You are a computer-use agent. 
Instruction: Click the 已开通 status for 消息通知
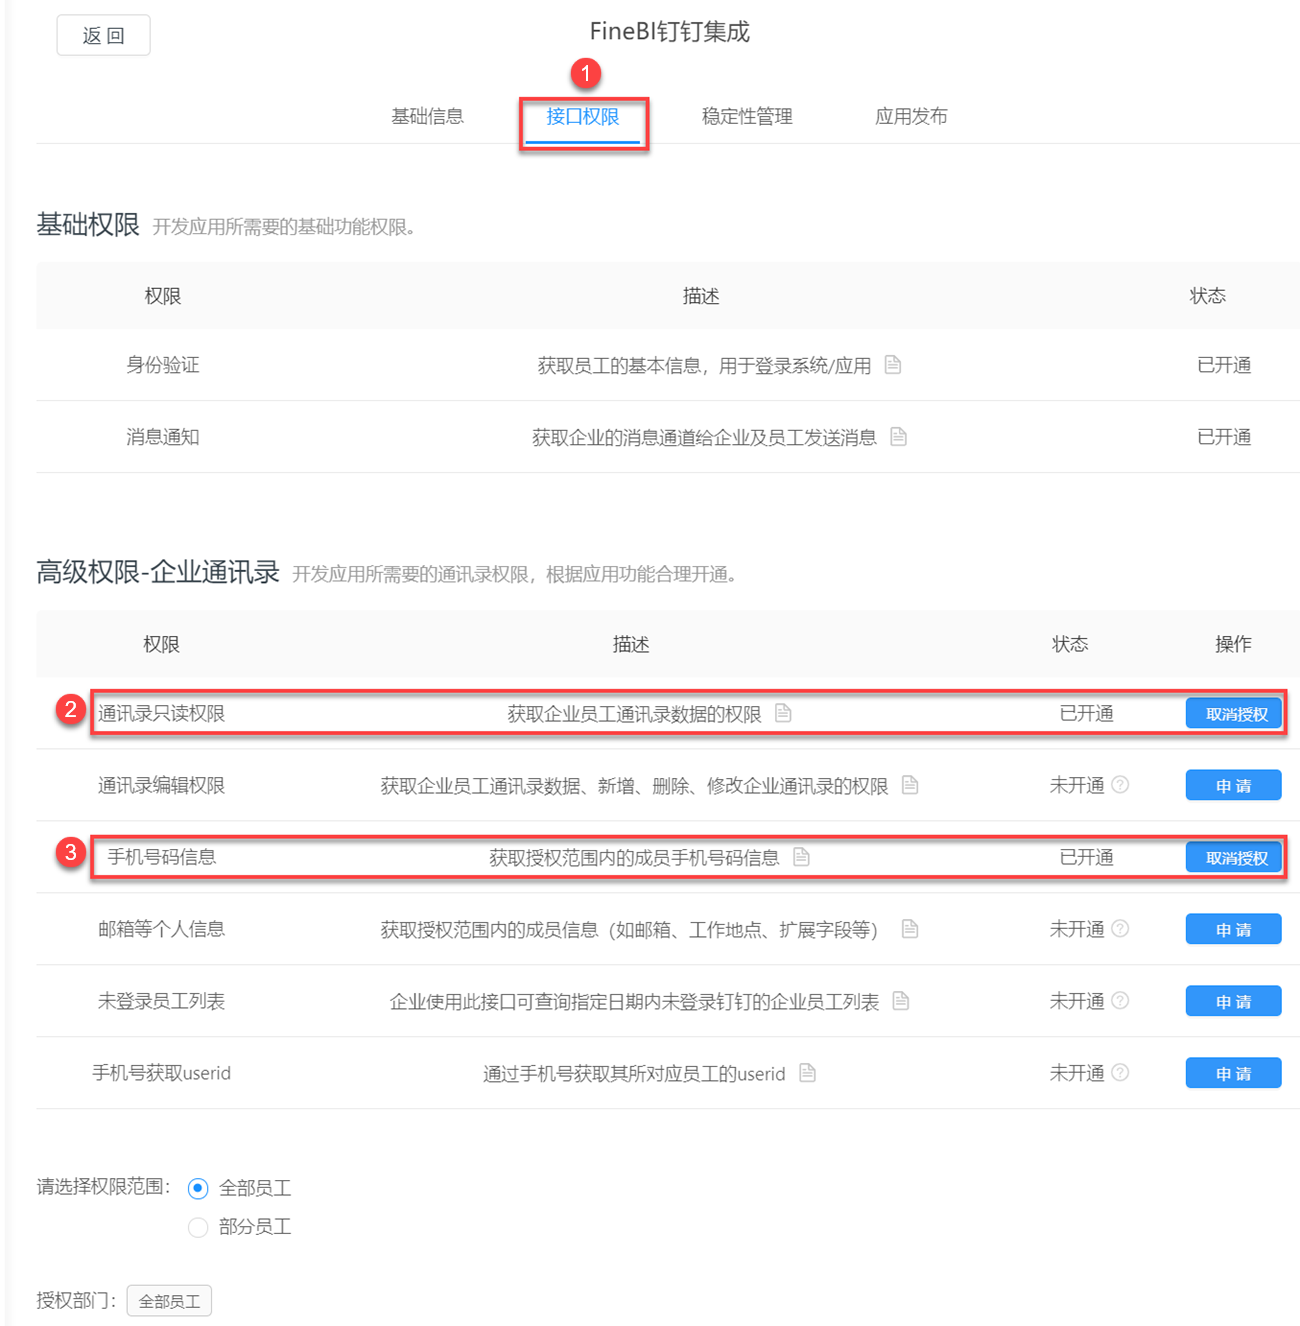point(1224,437)
